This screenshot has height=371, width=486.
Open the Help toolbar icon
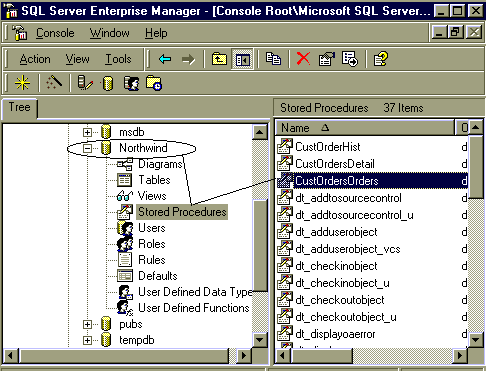click(x=381, y=59)
